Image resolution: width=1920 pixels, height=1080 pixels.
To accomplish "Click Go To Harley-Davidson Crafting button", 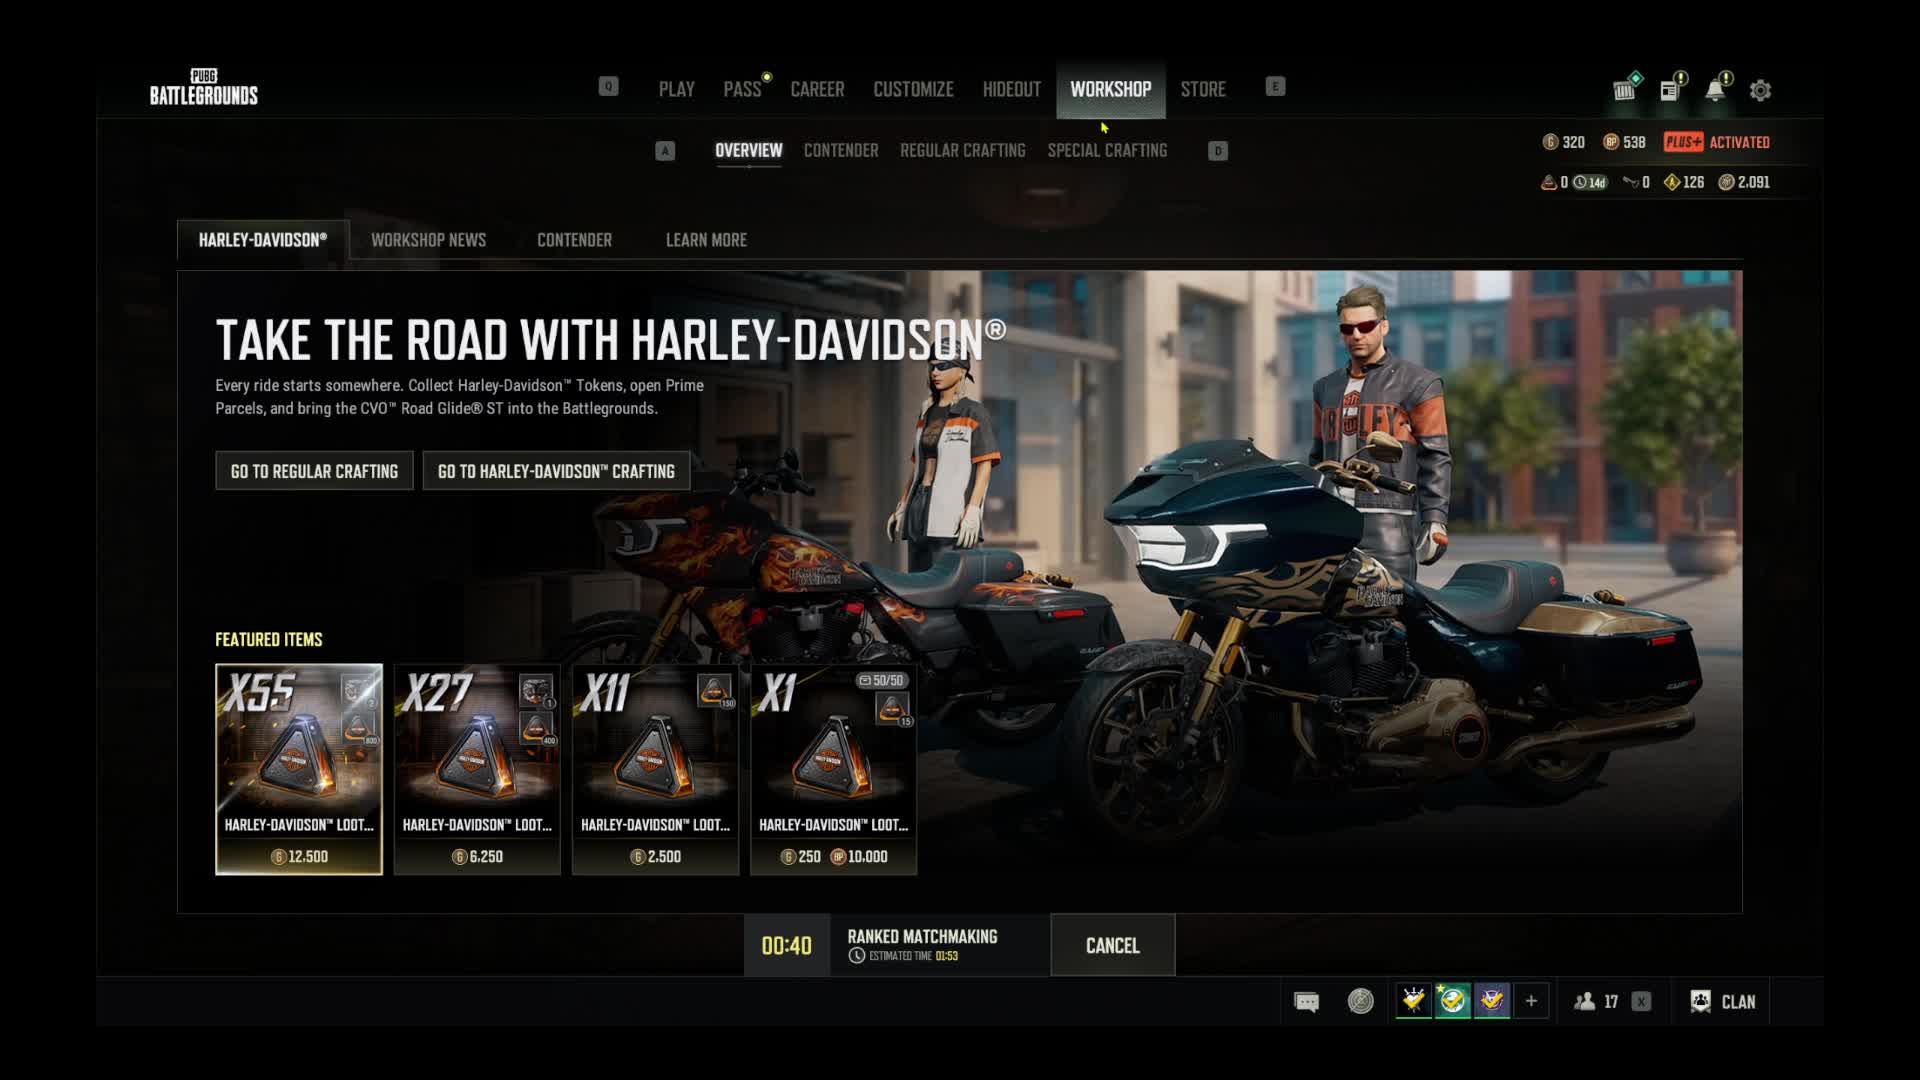I will tap(556, 471).
